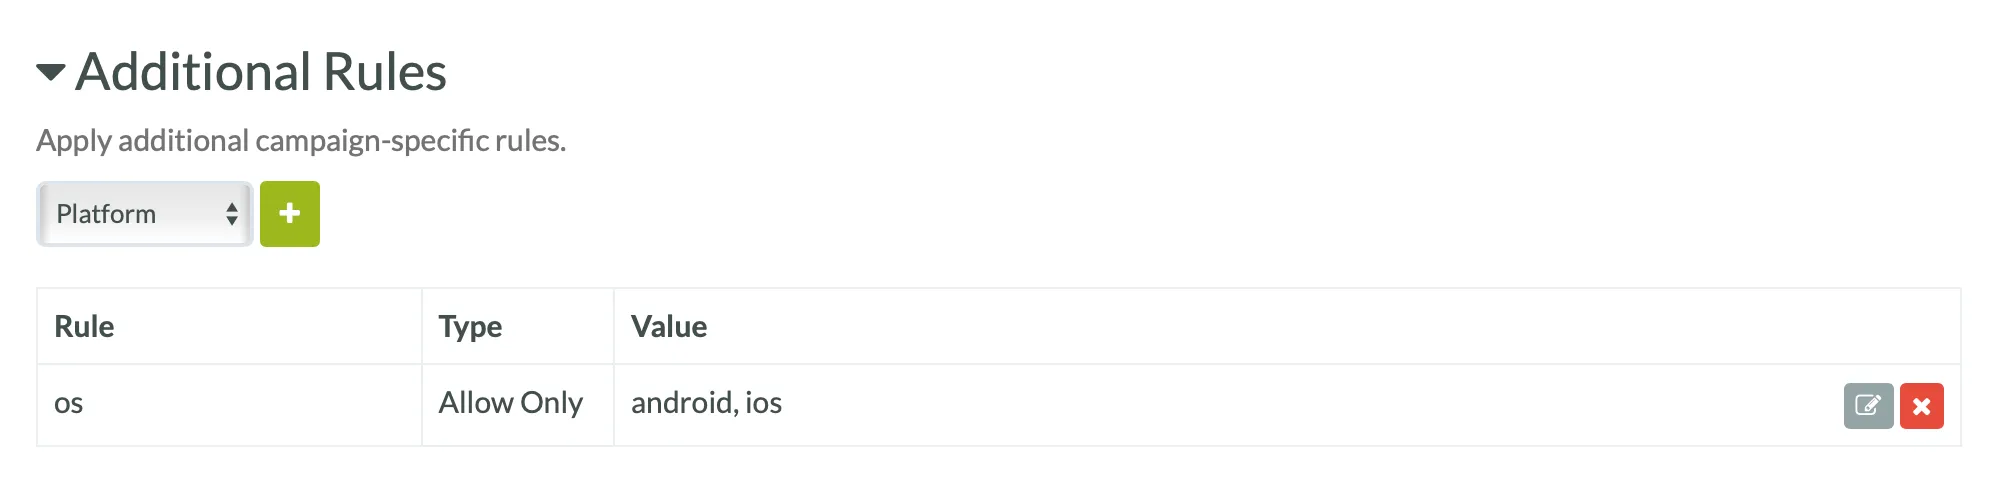Click the Platform dropdown up-down arrows
Screen dimensions: 1992x492
point(232,214)
